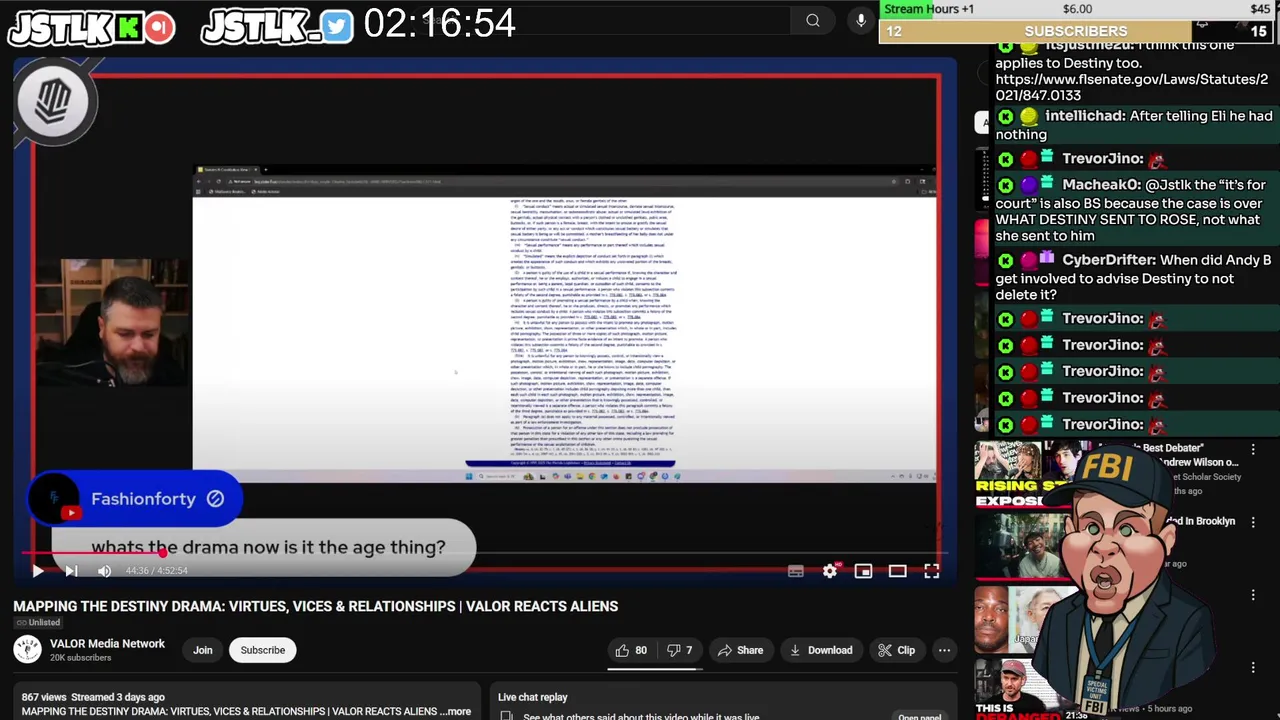1280x720 pixels.
Task: Click intellichad's chat message
Action: pos(1133,125)
